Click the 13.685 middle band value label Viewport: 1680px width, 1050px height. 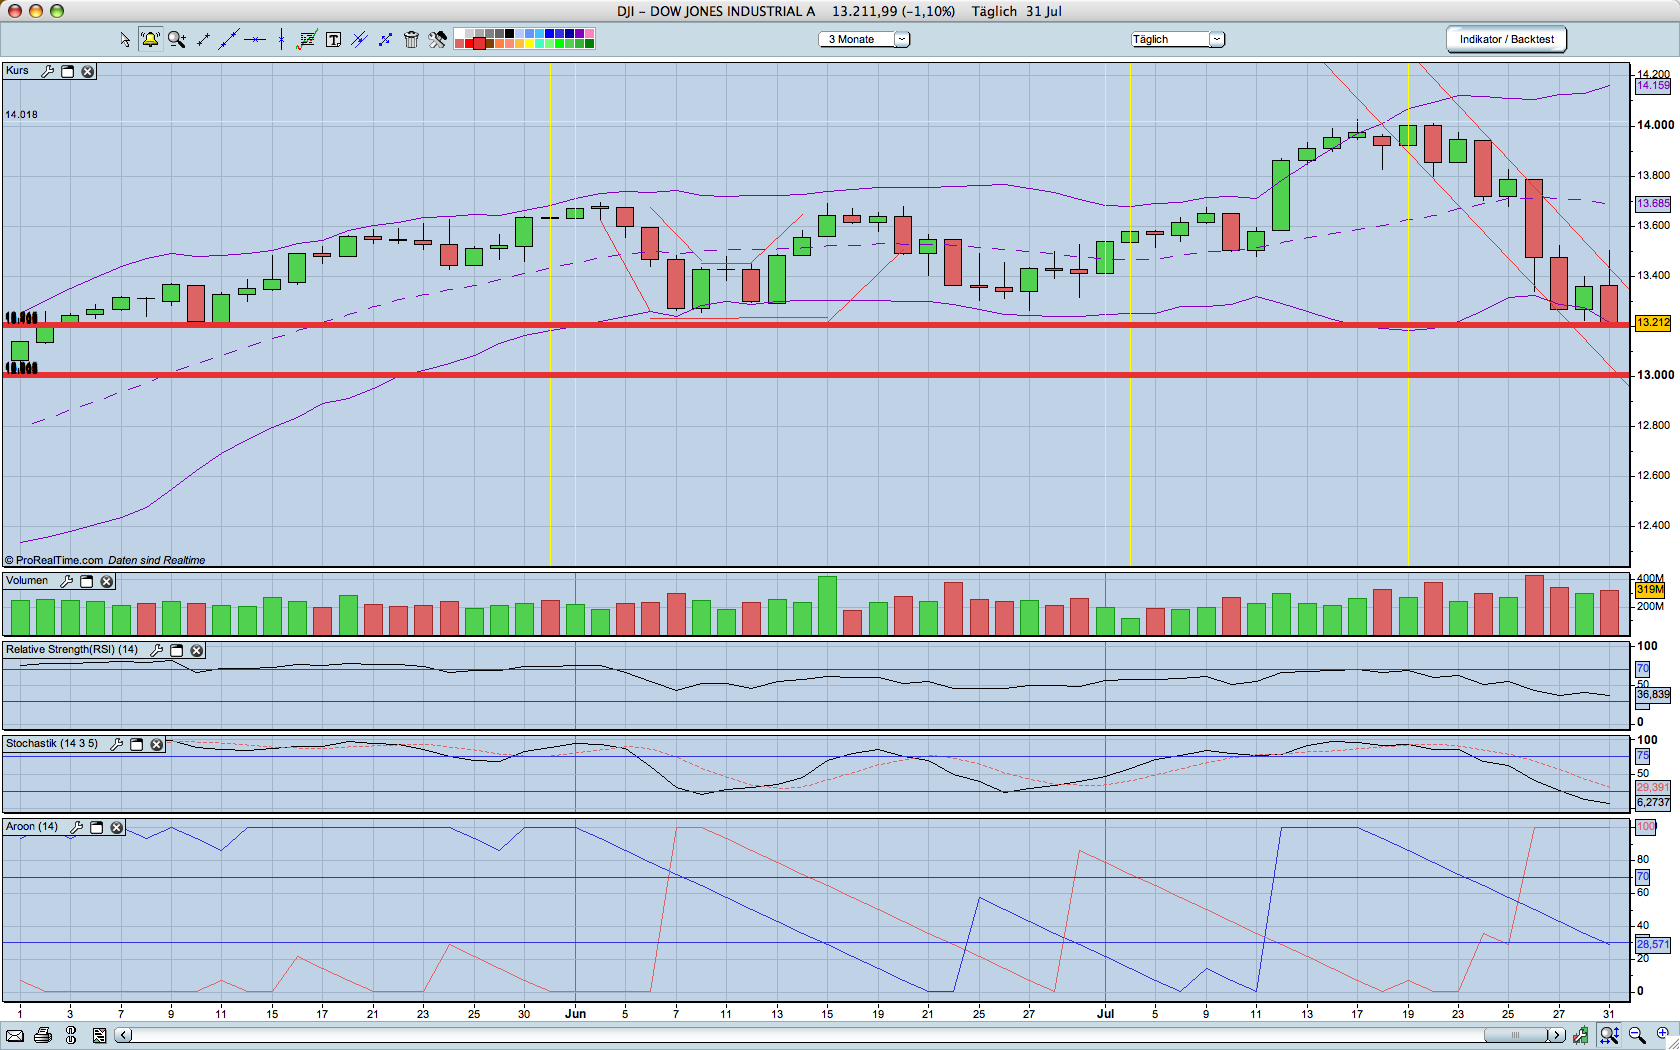pyautogui.click(x=1653, y=204)
